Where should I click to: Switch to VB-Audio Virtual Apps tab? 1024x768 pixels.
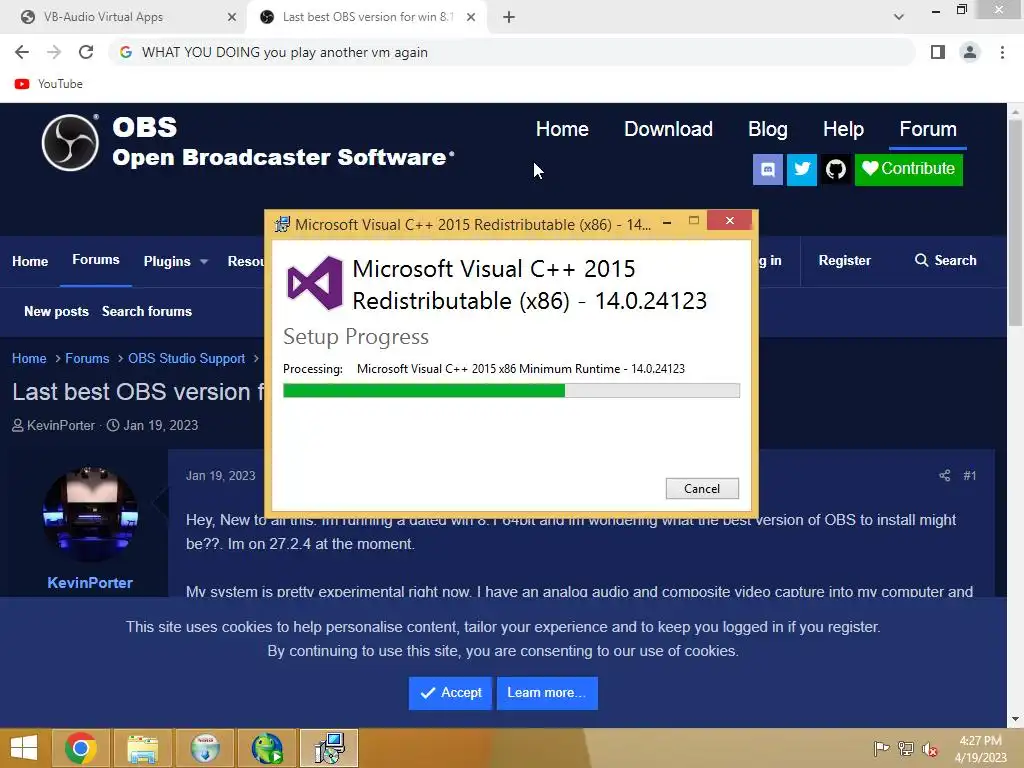pos(124,17)
